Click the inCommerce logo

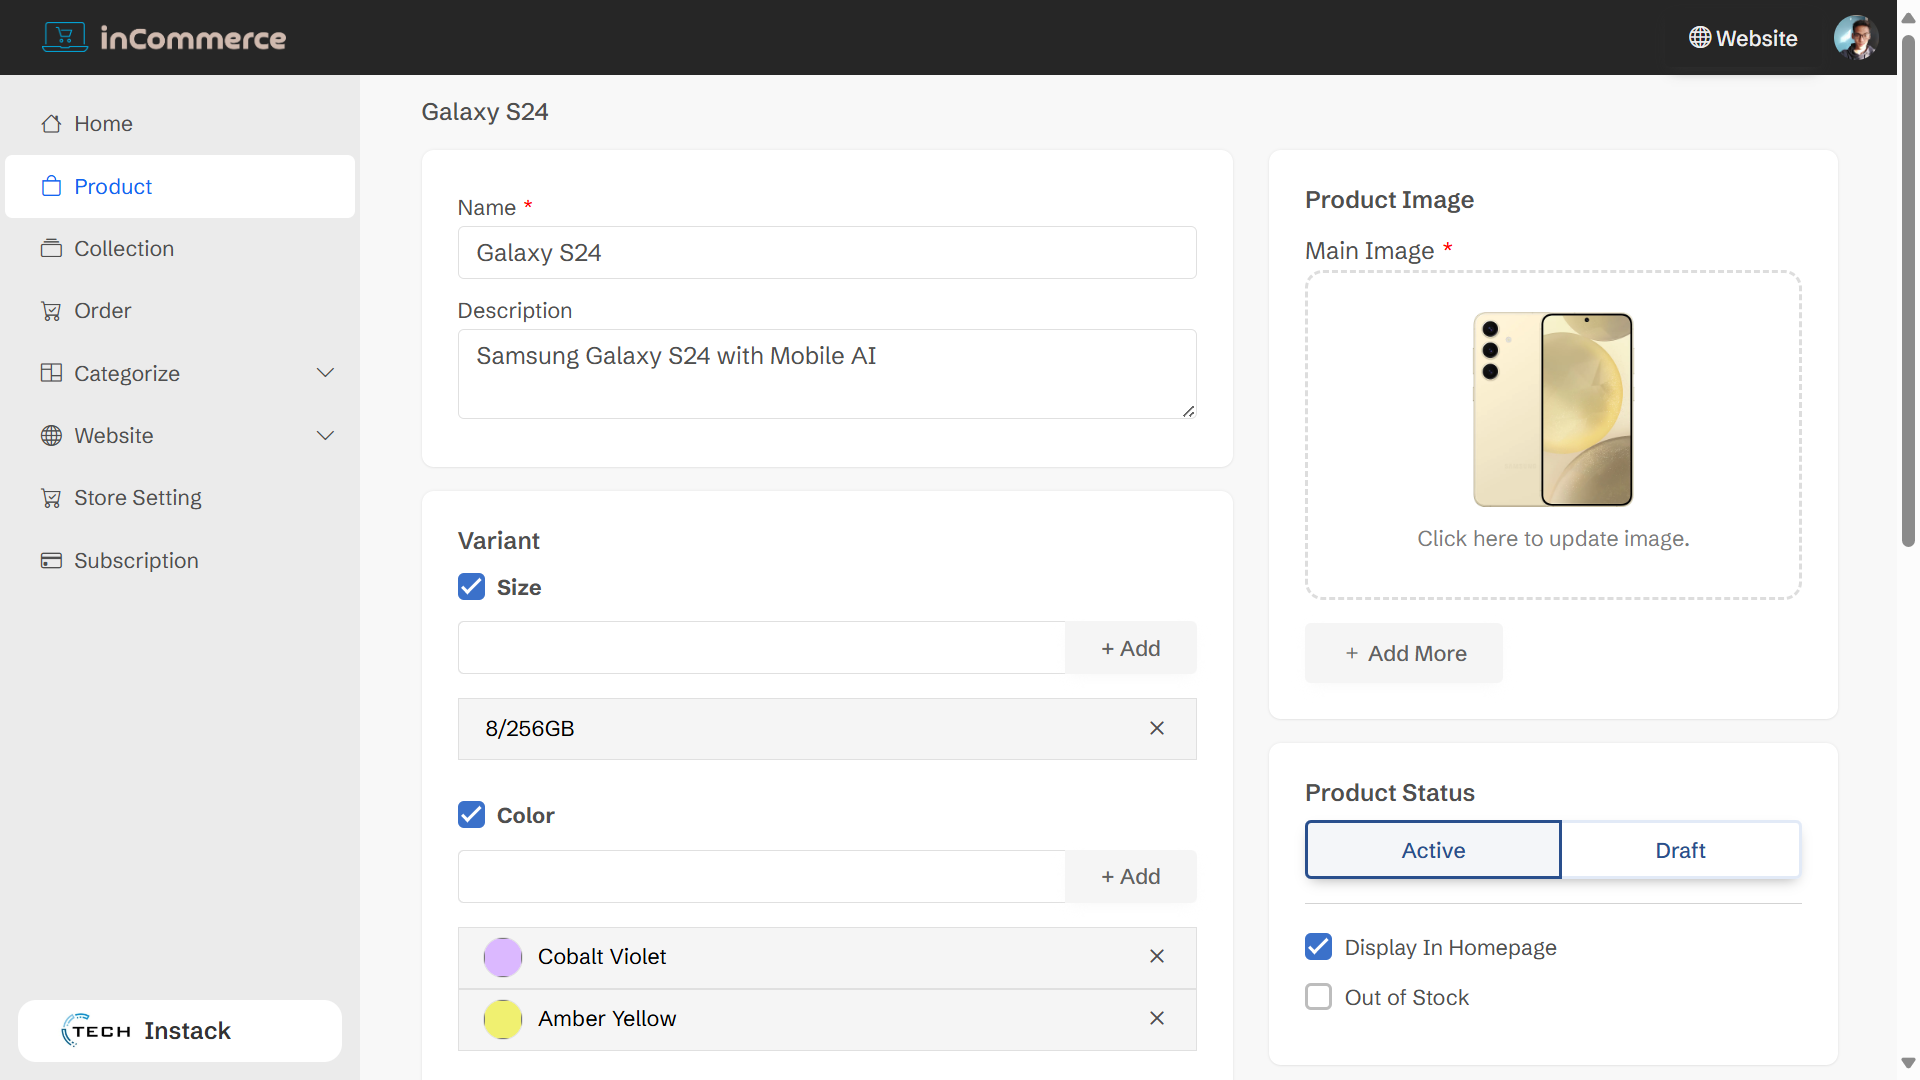click(164, 37)
